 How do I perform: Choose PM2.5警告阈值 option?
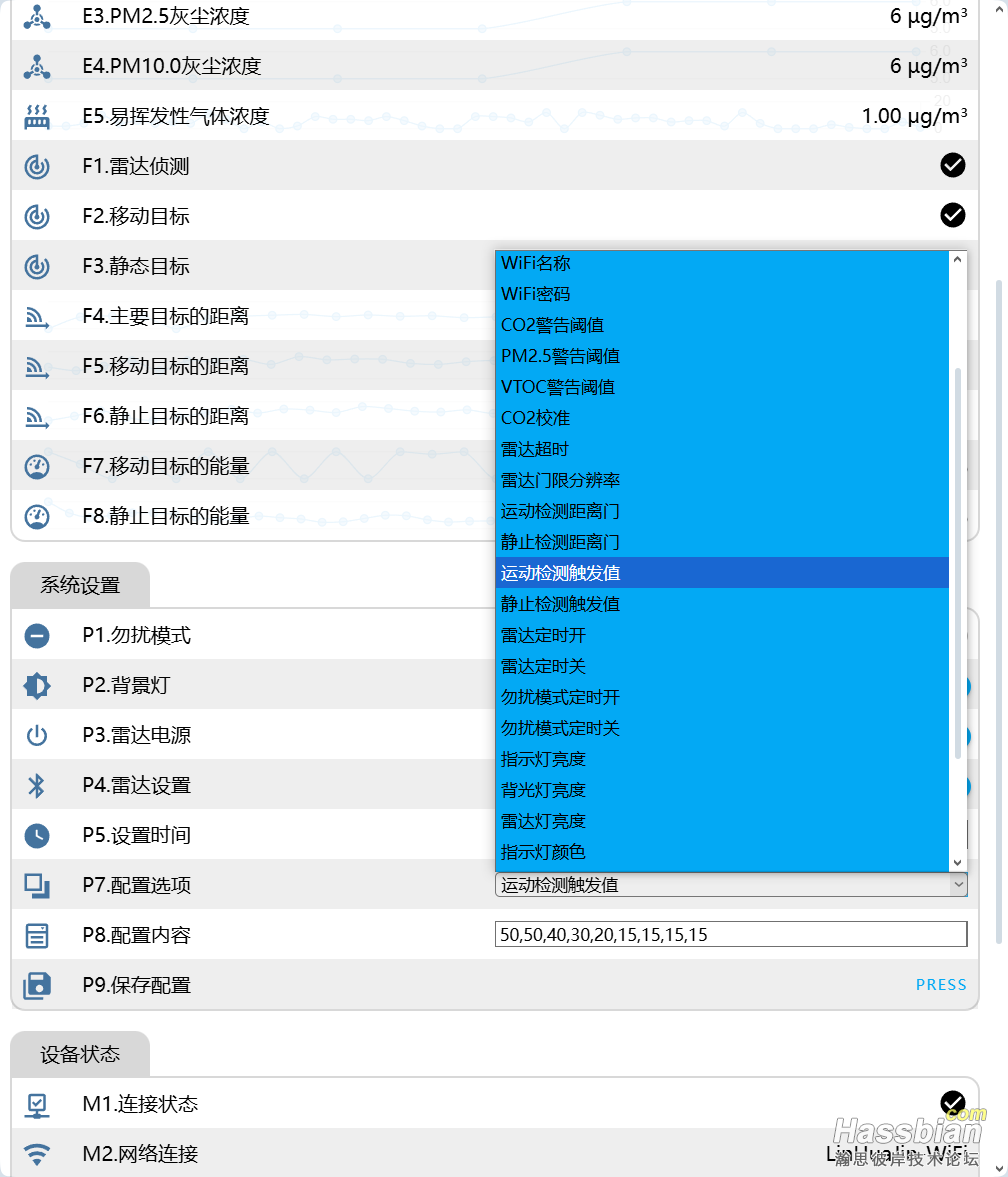[722, 356]
